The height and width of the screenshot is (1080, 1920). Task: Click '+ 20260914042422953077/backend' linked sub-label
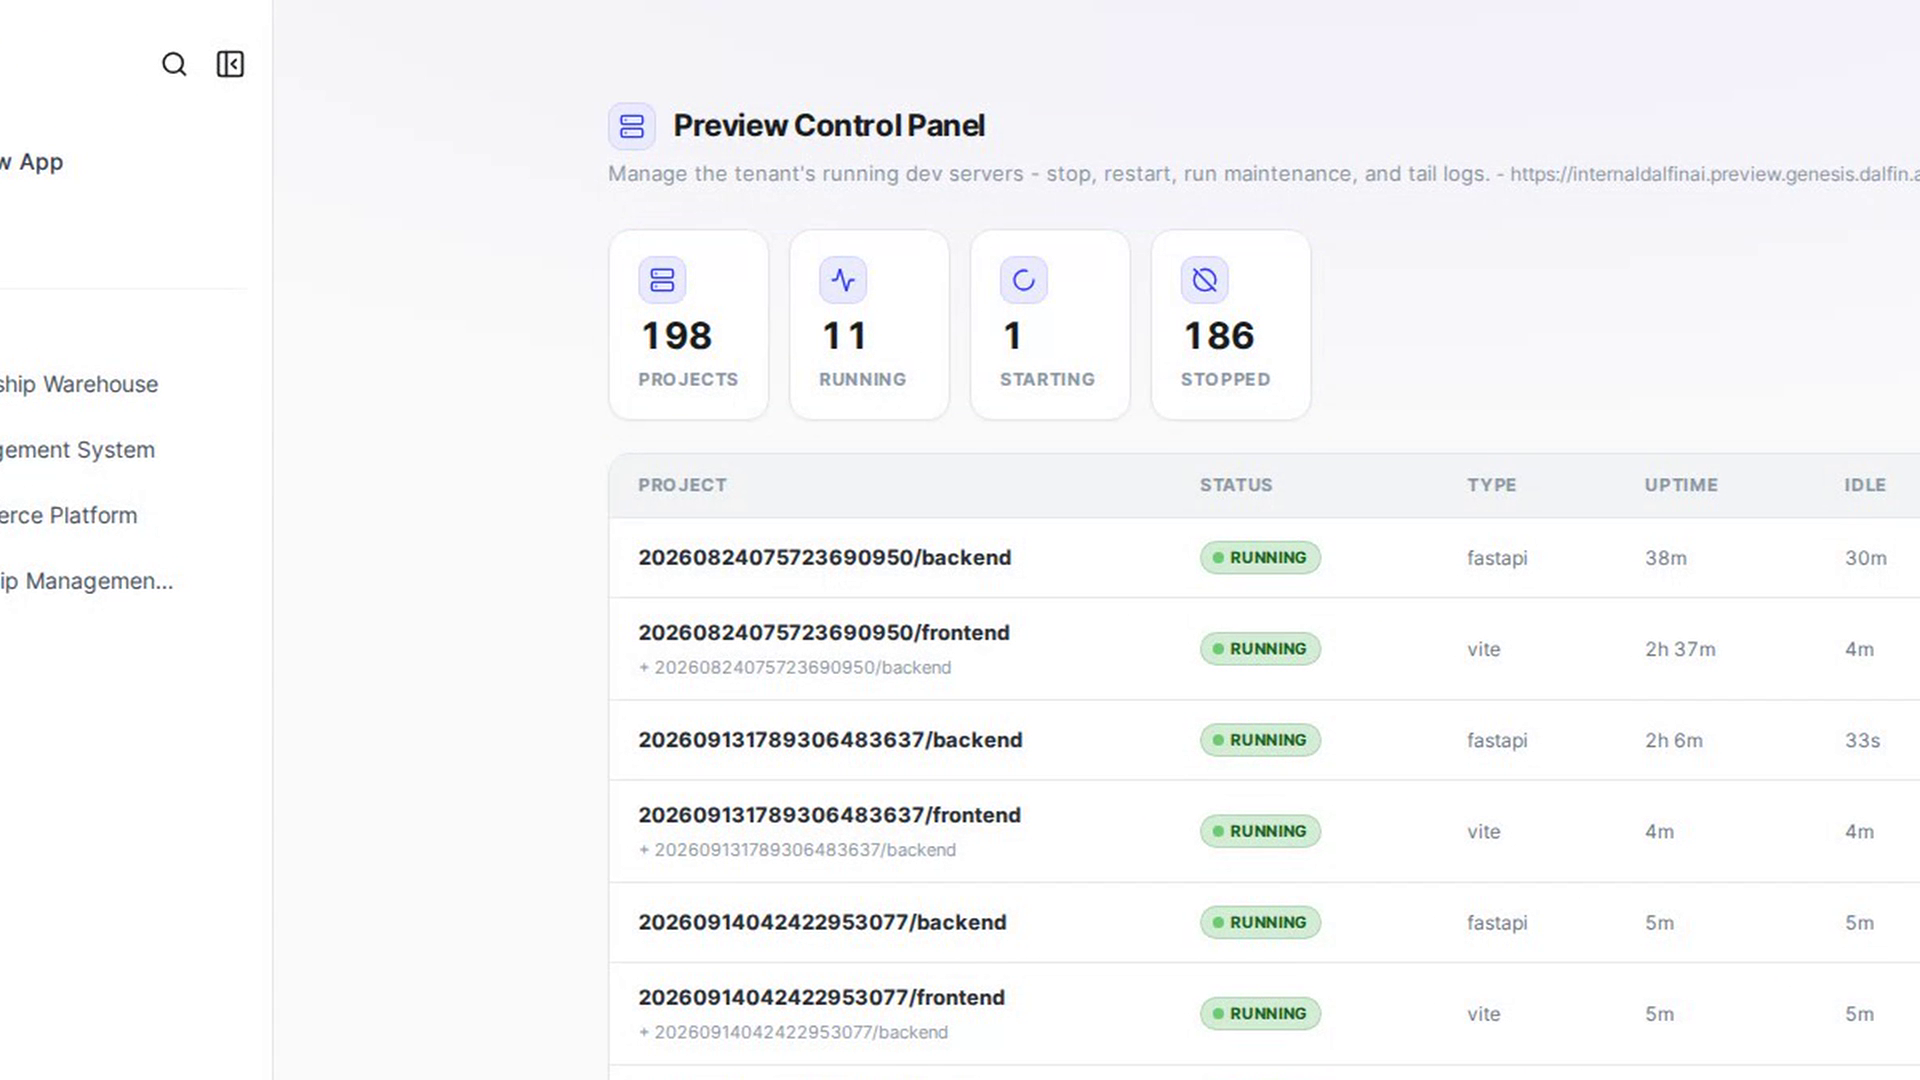793,1032
